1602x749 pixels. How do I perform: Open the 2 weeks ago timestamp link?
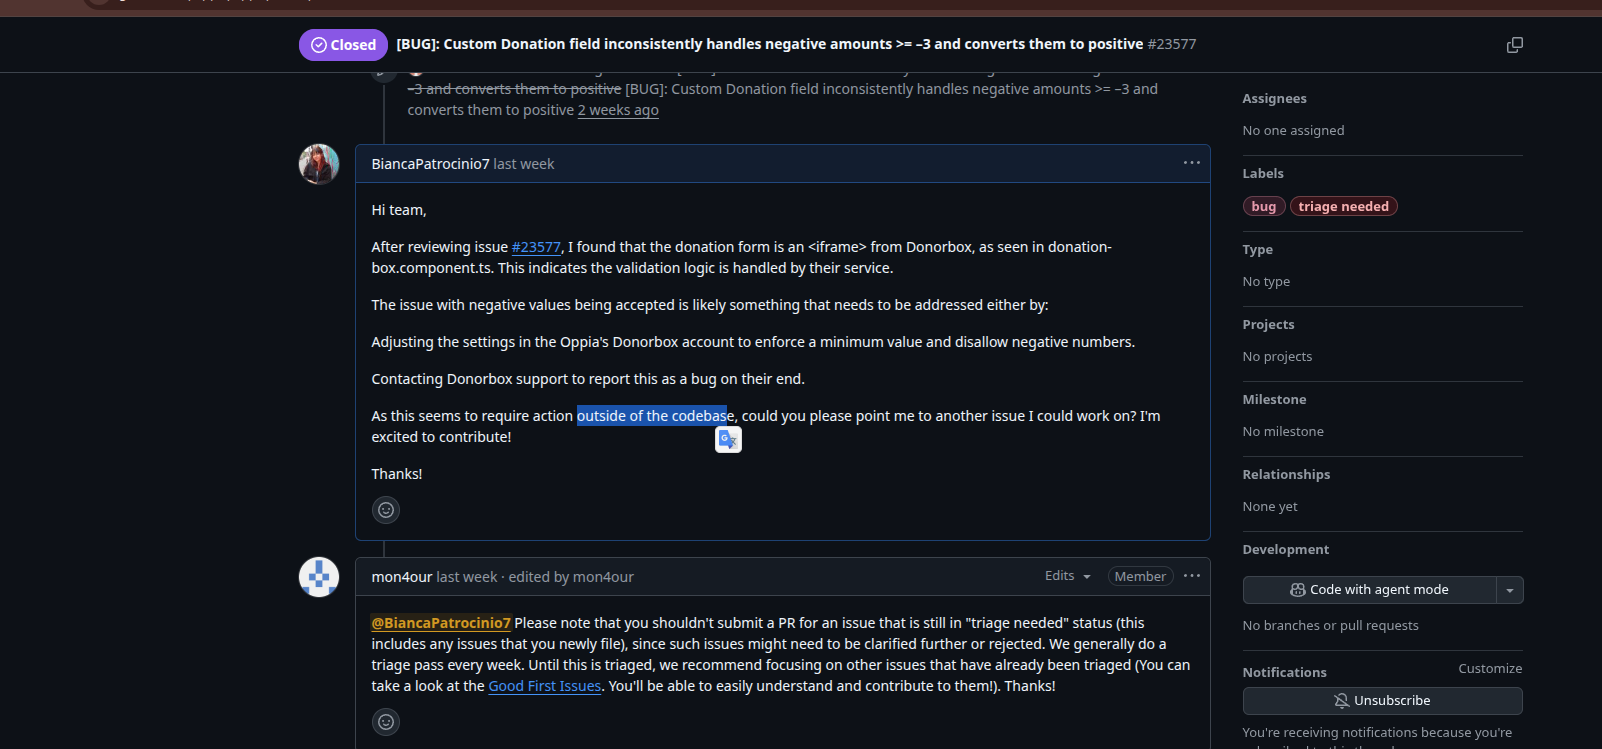[x=618, y=110]
